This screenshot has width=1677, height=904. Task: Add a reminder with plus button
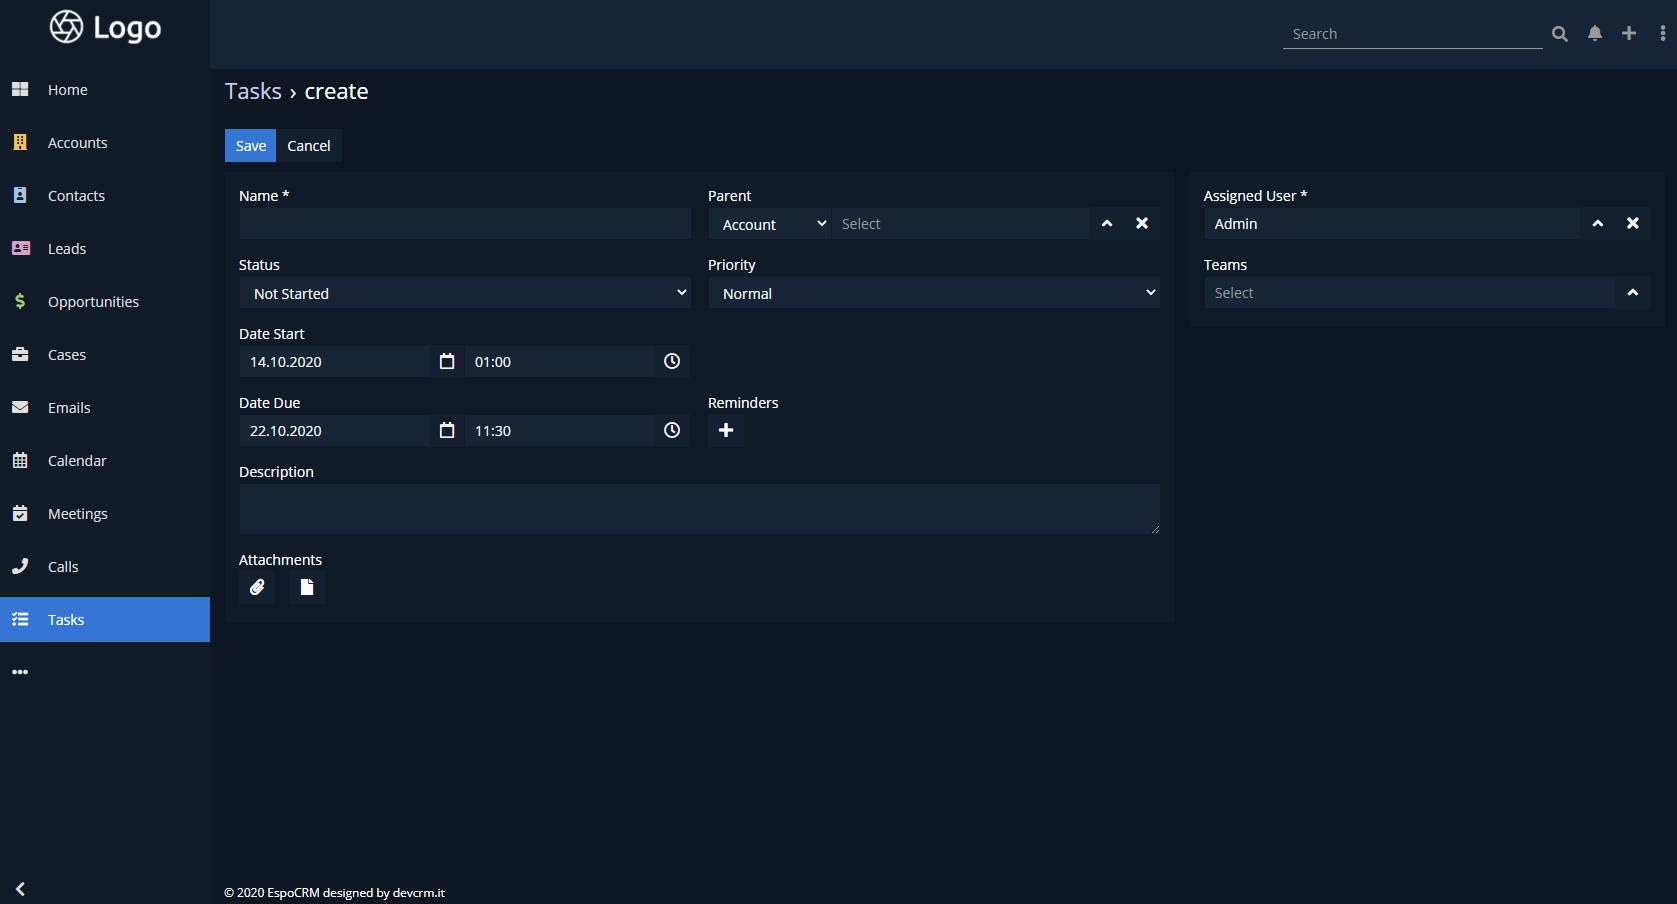point(726,431)
